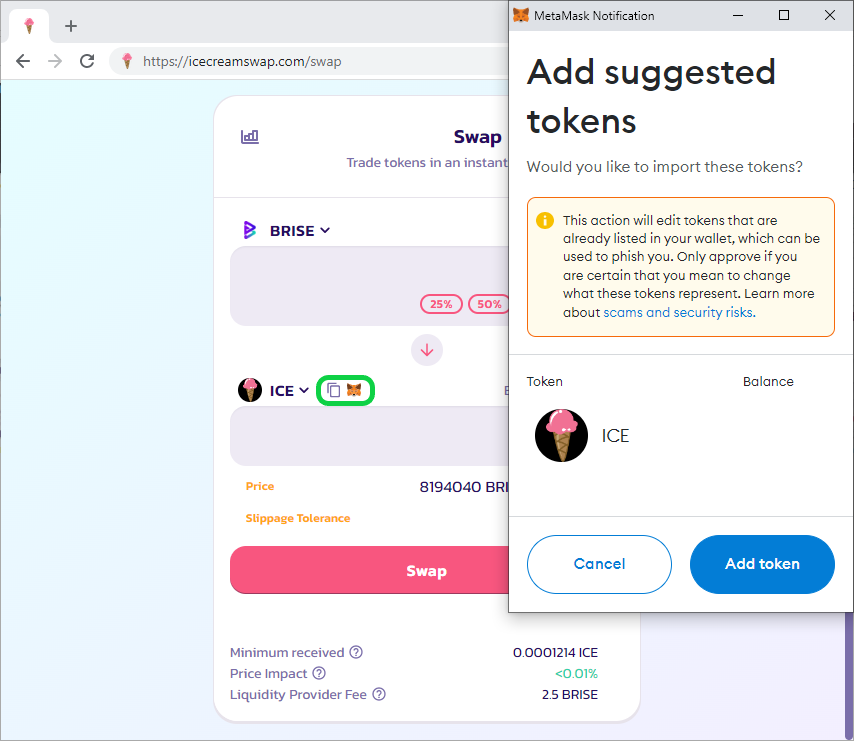
Task: Switch to the icecreamswap browser tab
Action: [29, 26]
